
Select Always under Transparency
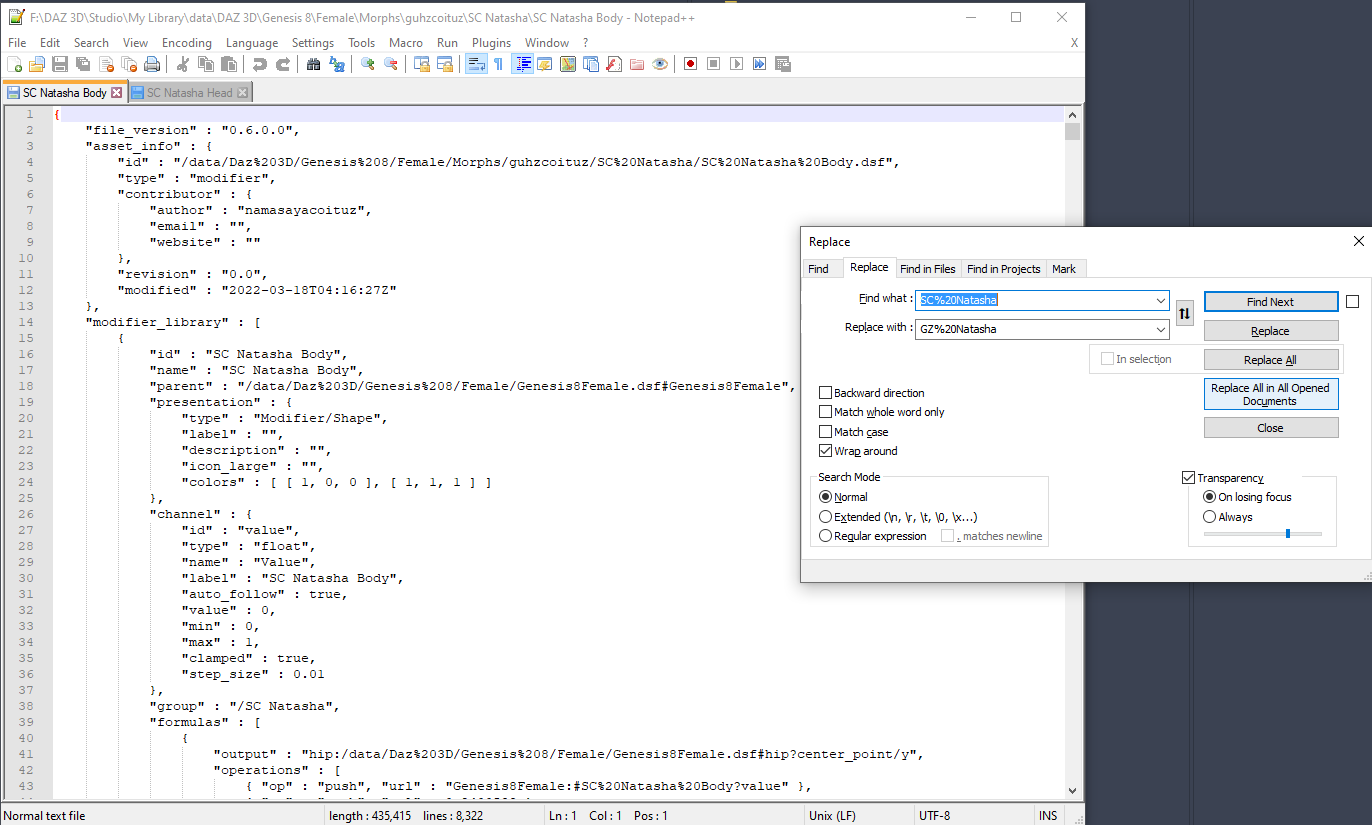coord(1210,517)
